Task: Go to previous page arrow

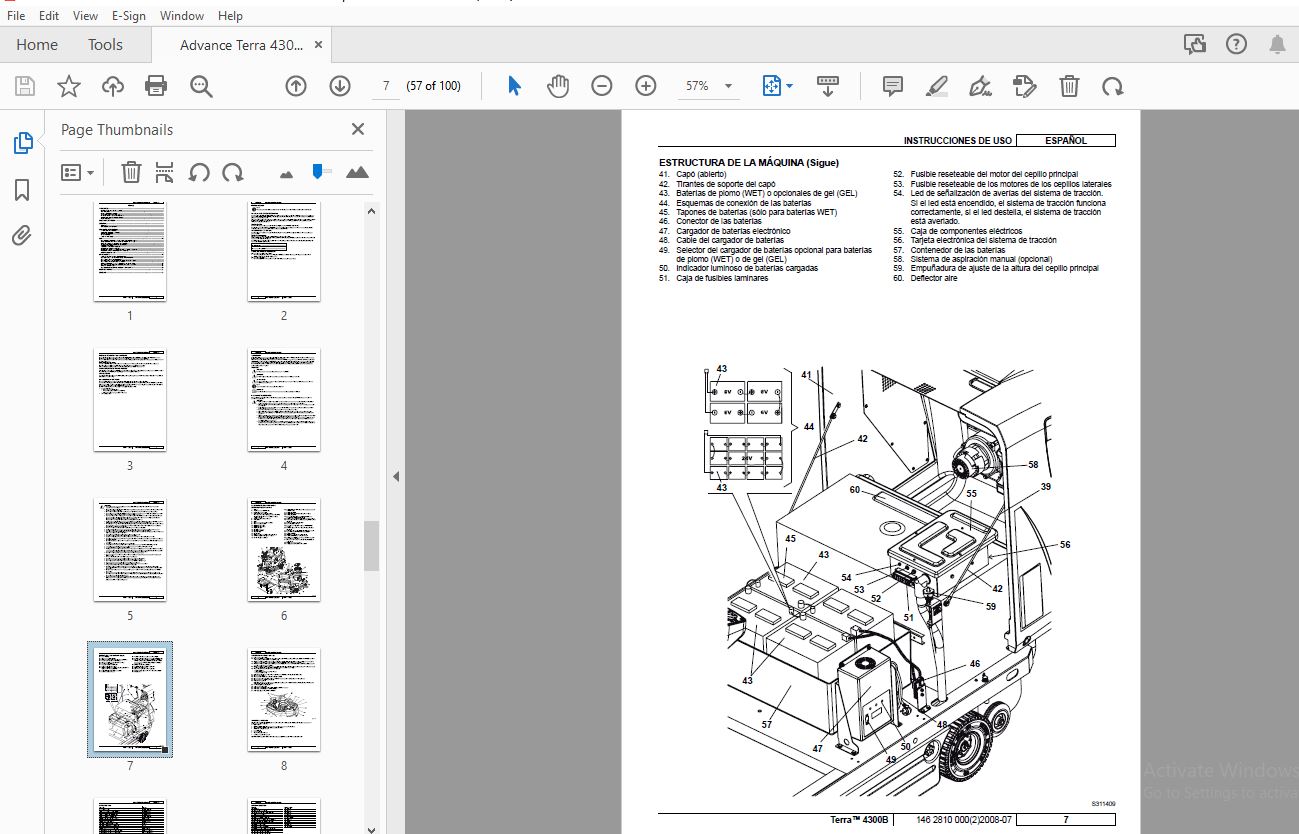Action: [296, 86]
